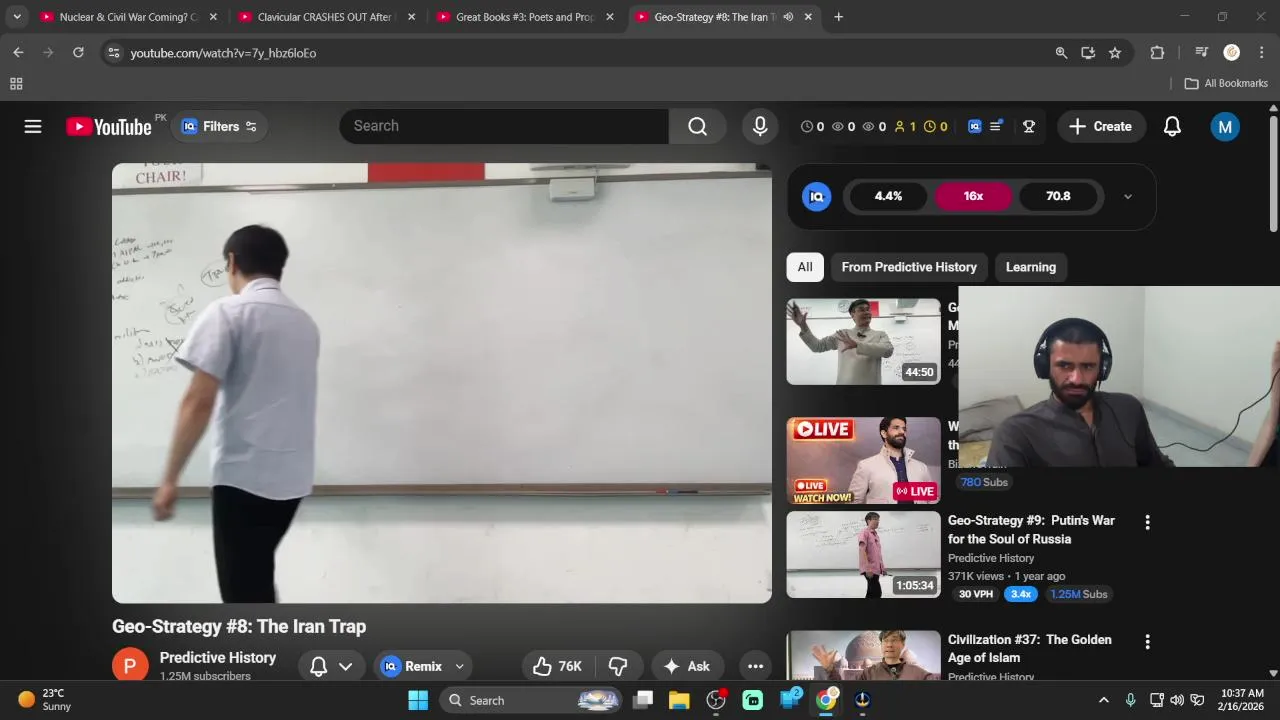Show hidden system tray icons chevron
This screenshot has width=1280, height=720.
coord(1104,700)
